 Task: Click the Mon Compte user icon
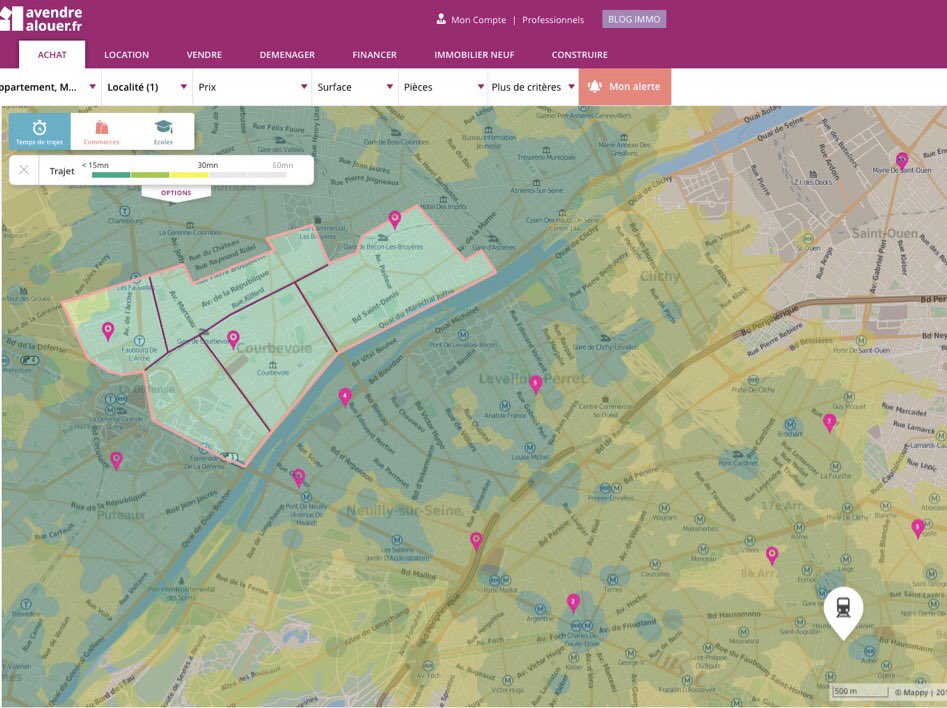tap(441, 19)
